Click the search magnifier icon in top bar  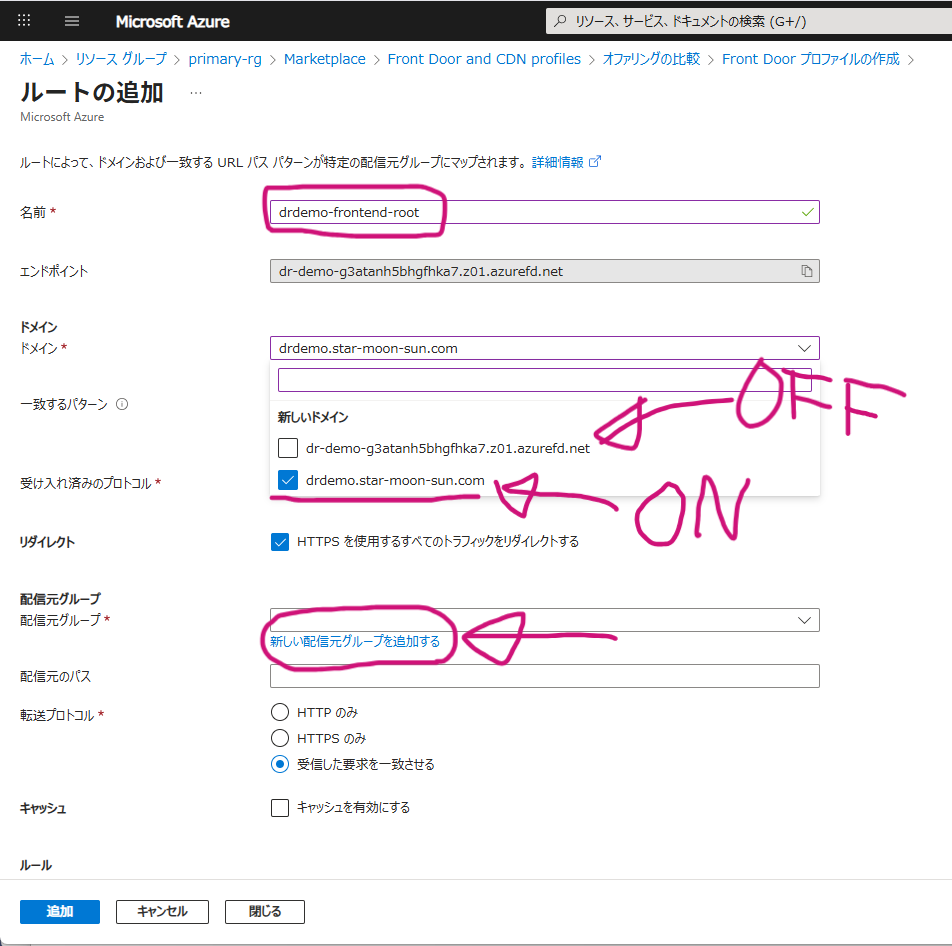tap(560, 21)
